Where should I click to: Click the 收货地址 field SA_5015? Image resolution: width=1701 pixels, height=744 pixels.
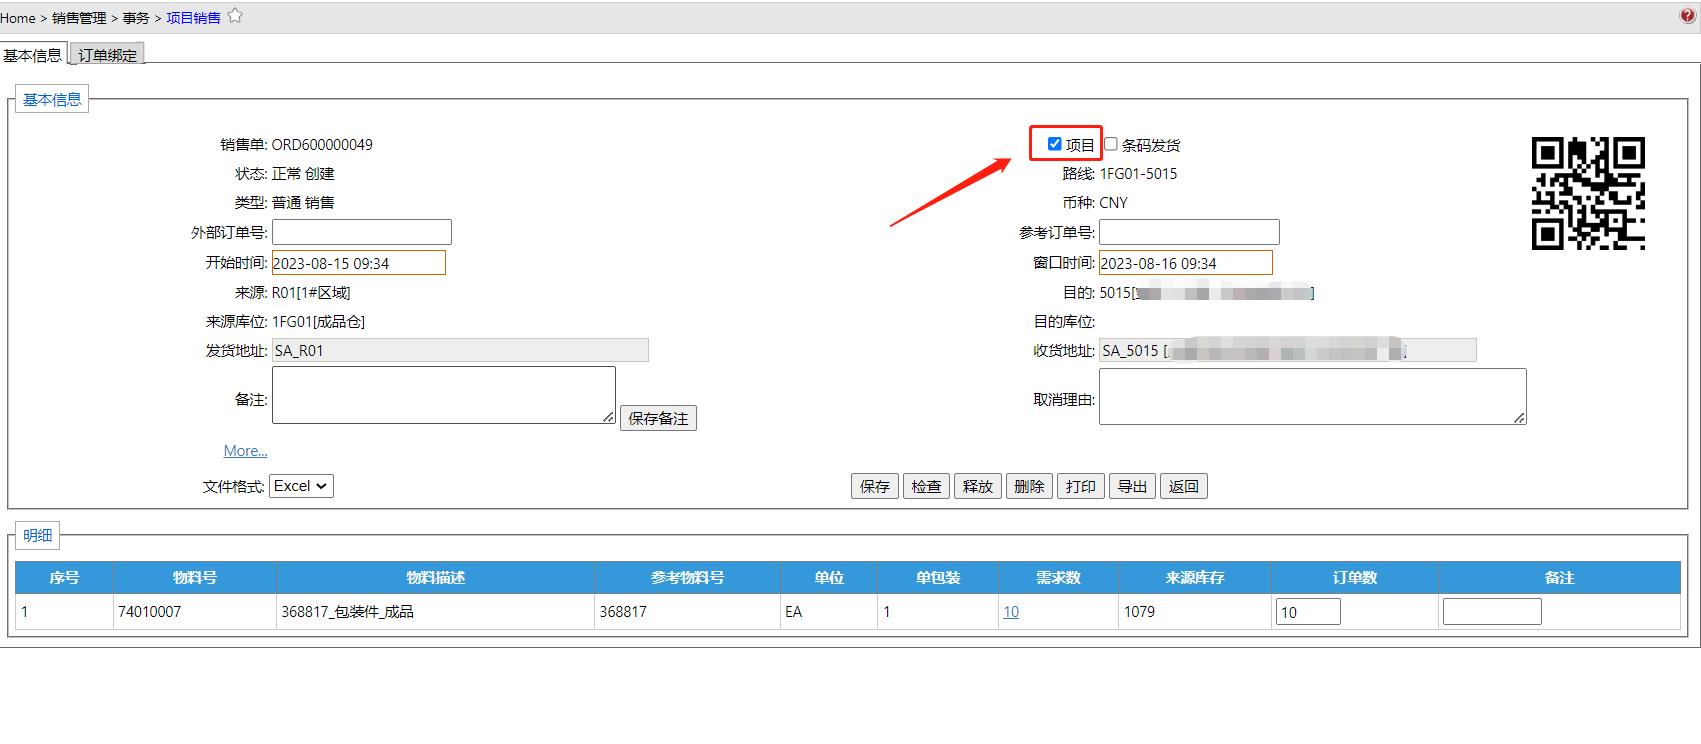[1288, 350]
